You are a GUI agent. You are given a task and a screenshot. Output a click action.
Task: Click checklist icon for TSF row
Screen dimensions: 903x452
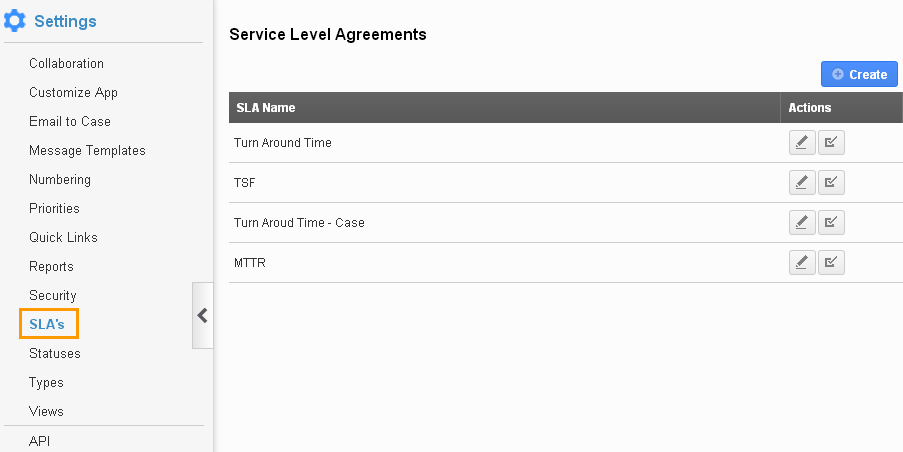pyautogui.click(x=831, y=183)
